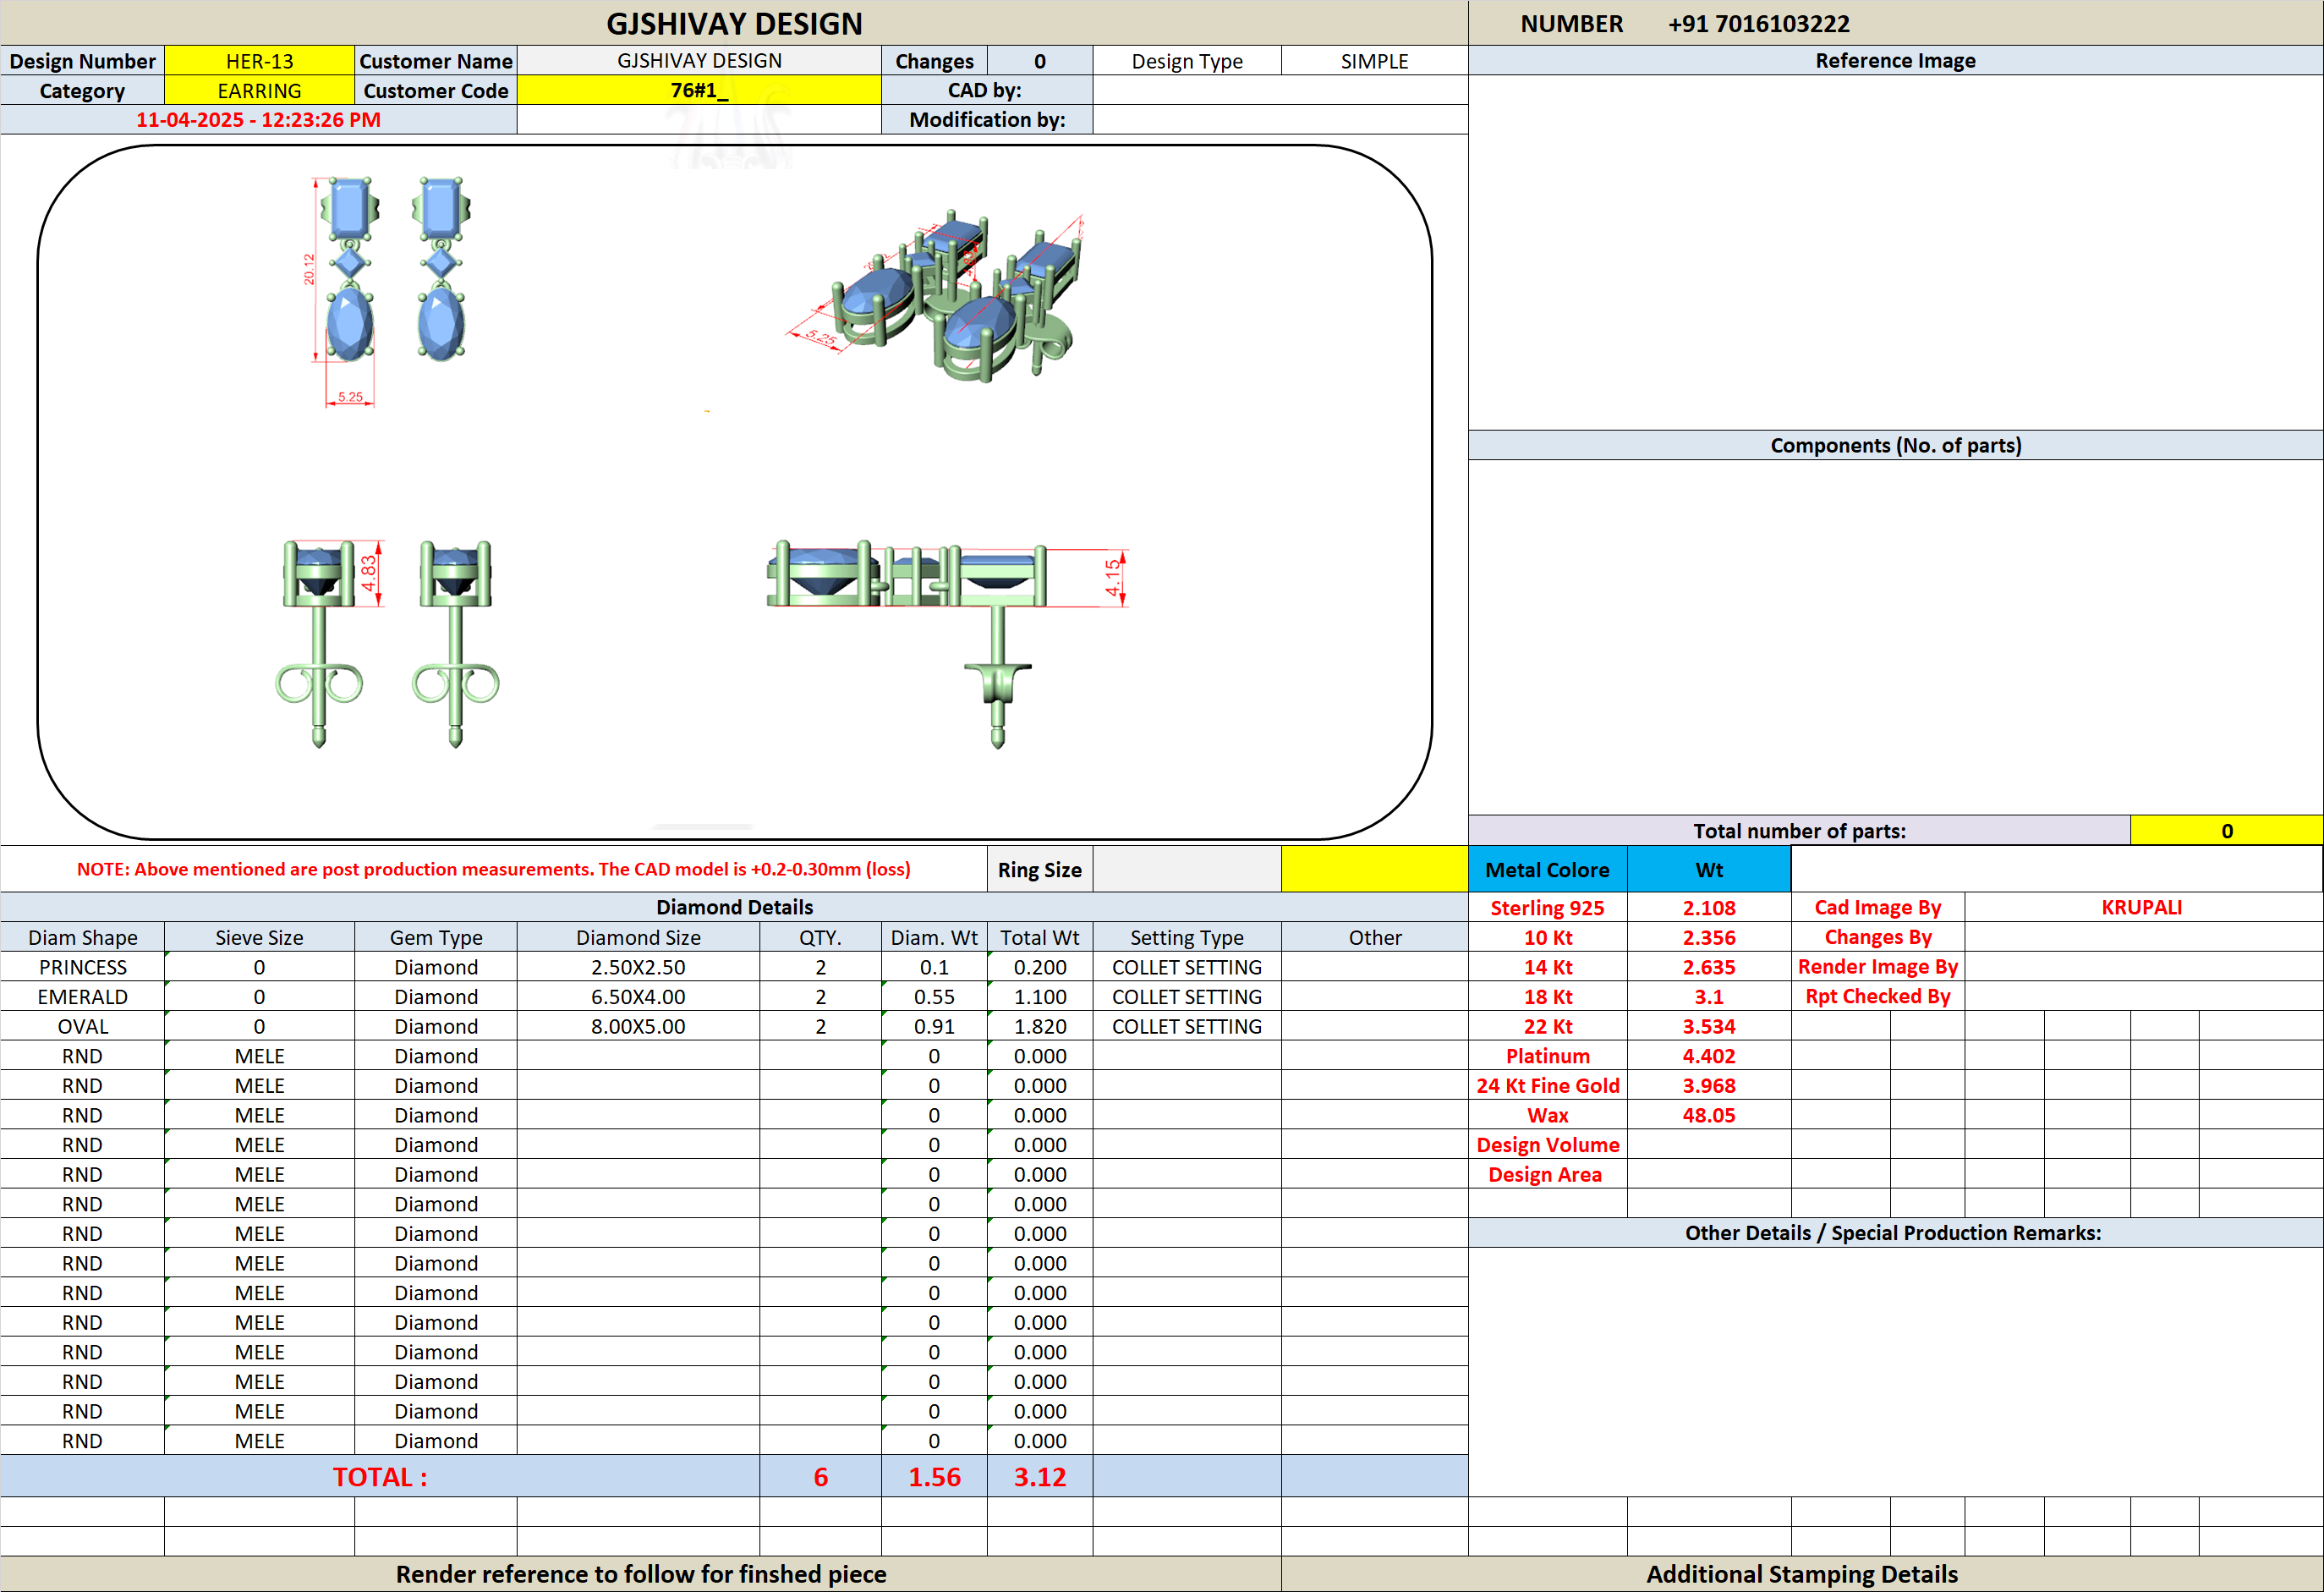
Task: Click the Ring Size empty value field
Action: coord(1187,870)
